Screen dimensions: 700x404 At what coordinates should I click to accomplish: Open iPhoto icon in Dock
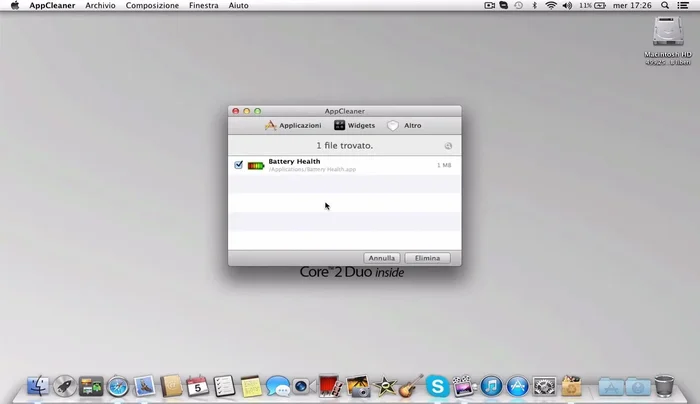click(x=358, y=386)
